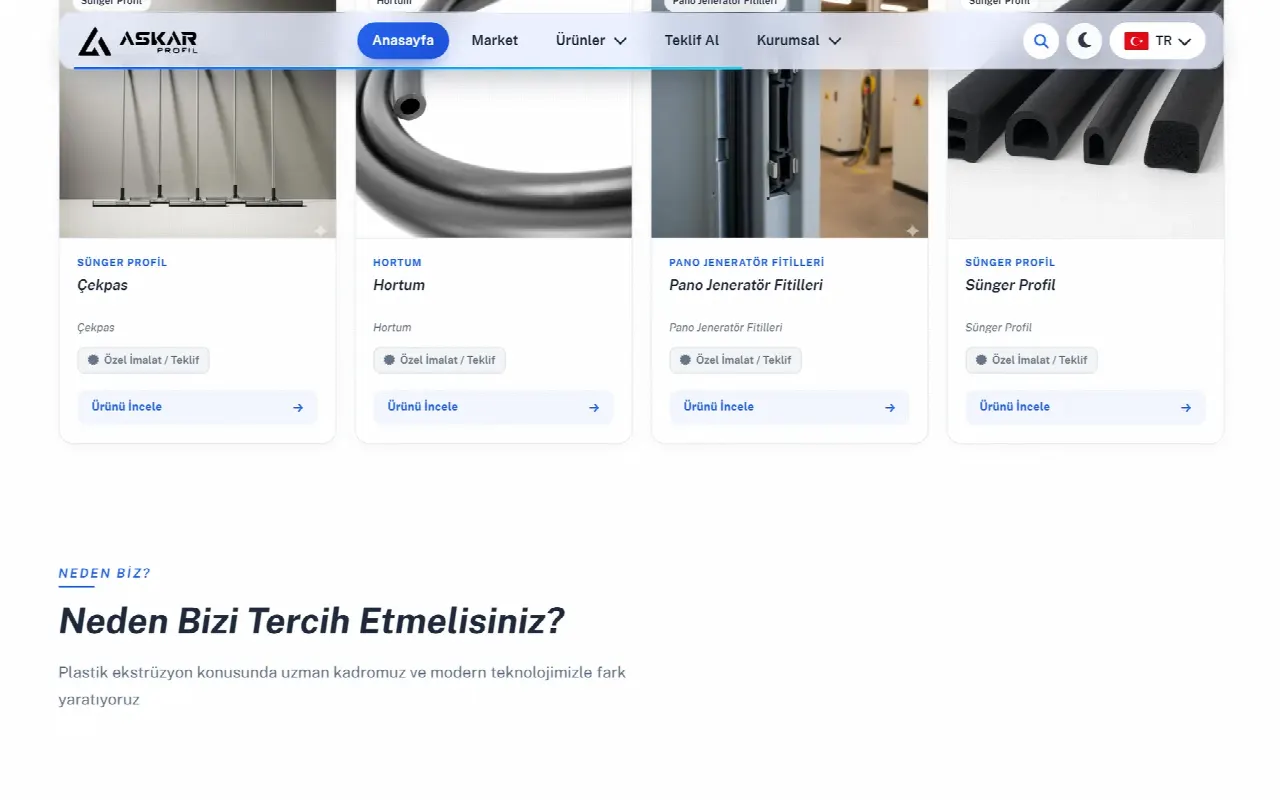The image size is (1280, 809).
Task: Open the search magnifier icon
Action: coord(1041,41)
